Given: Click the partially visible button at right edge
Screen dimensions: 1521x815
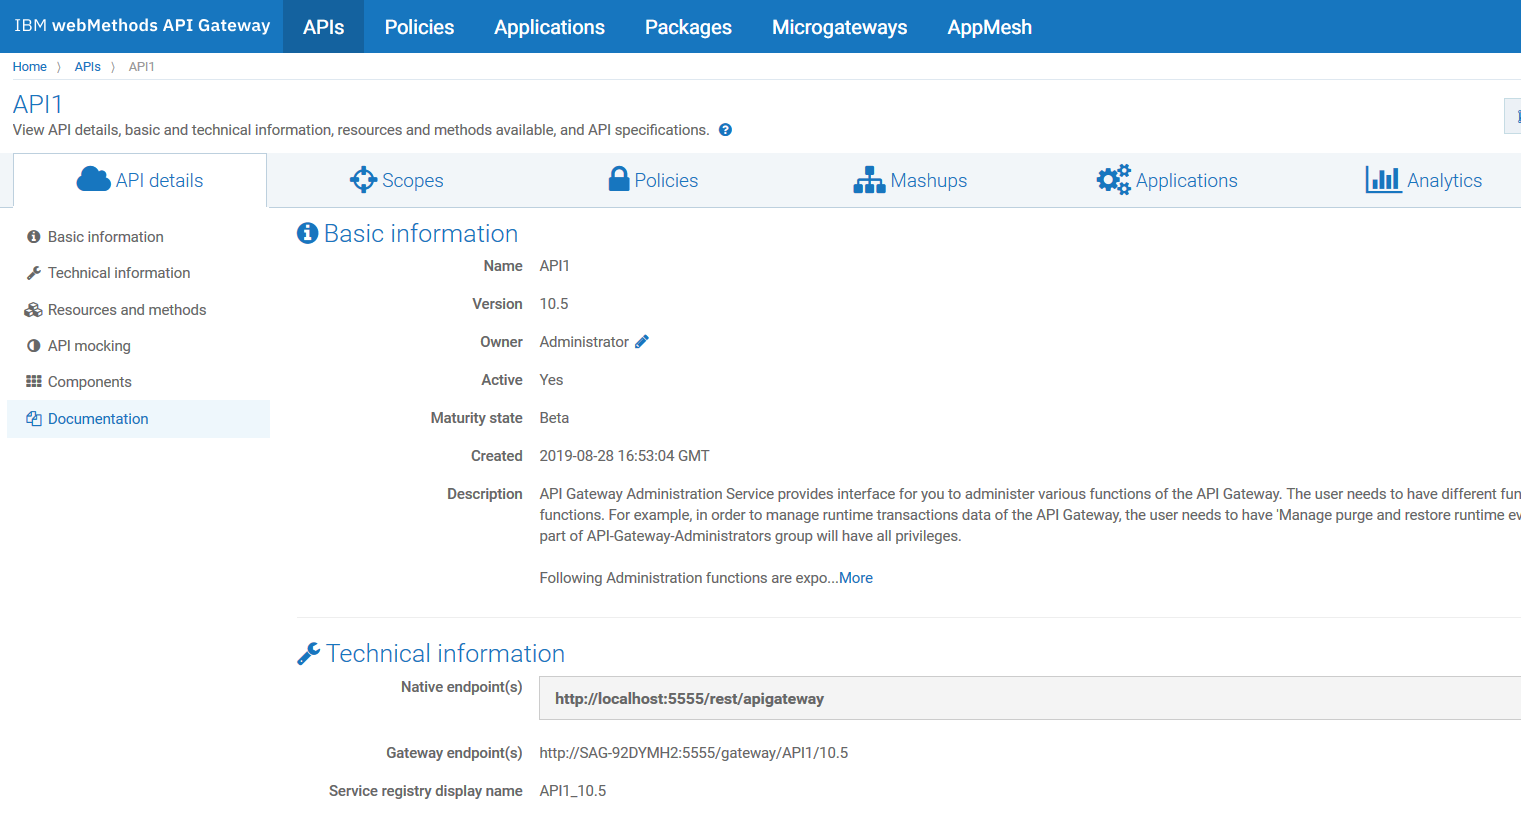Looking at the screenshot, I should (1513, 116).
